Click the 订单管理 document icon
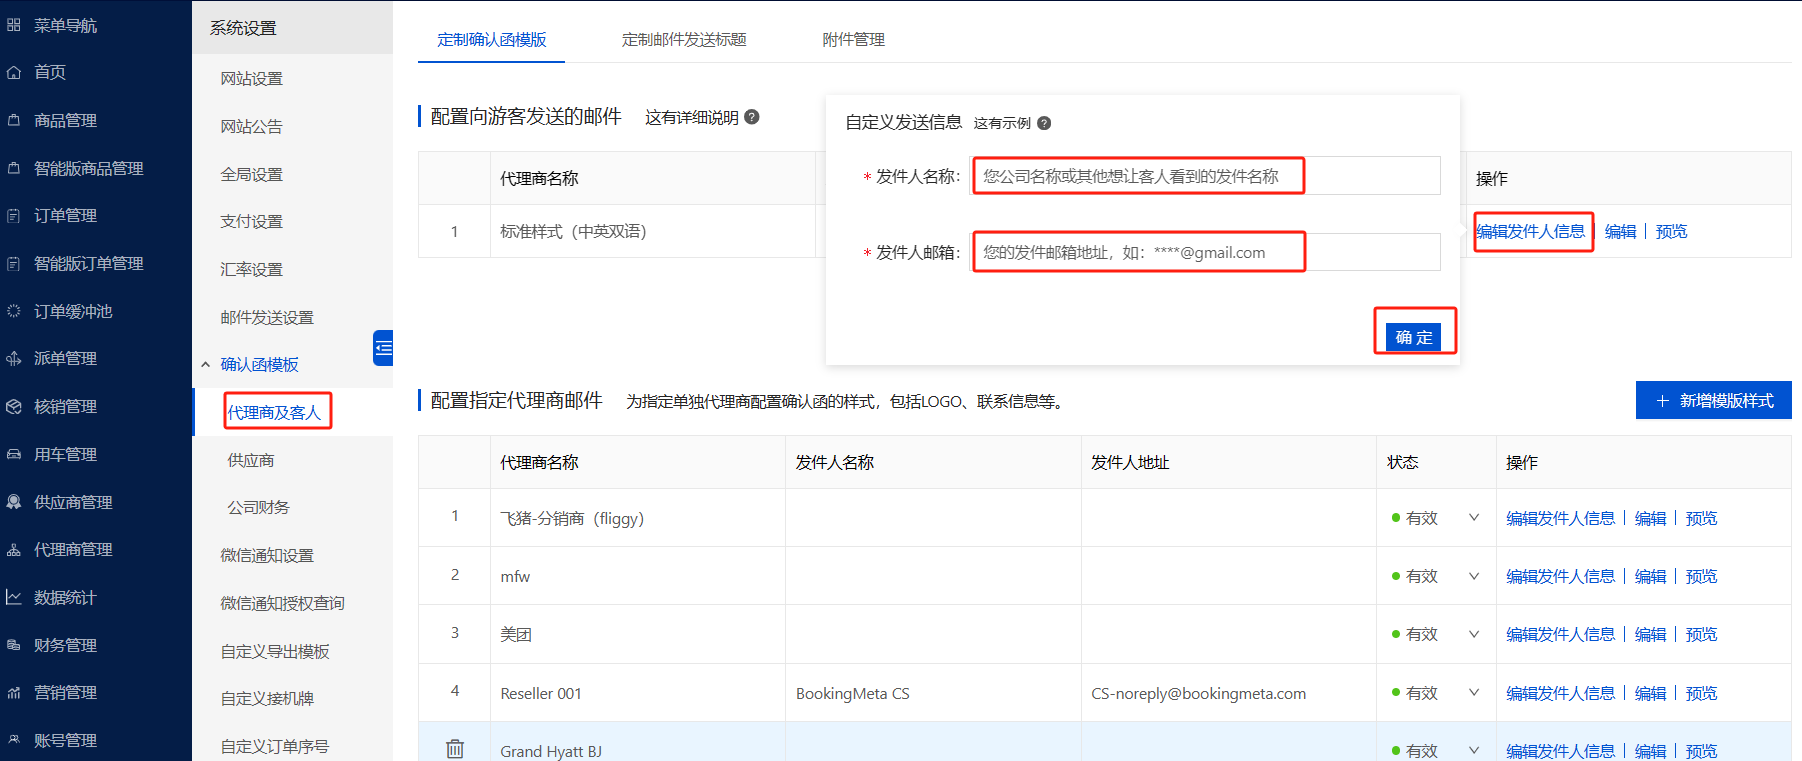1802x761 pixels. 14,215
